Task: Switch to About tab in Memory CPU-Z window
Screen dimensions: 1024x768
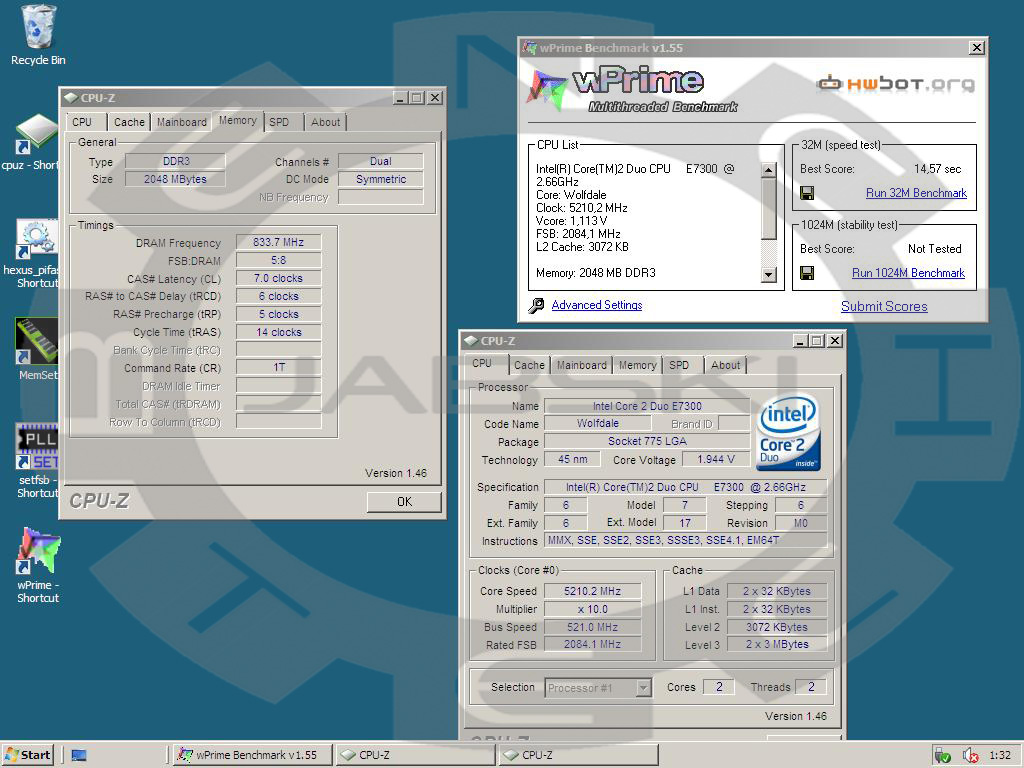Action: tap(325, 122)
